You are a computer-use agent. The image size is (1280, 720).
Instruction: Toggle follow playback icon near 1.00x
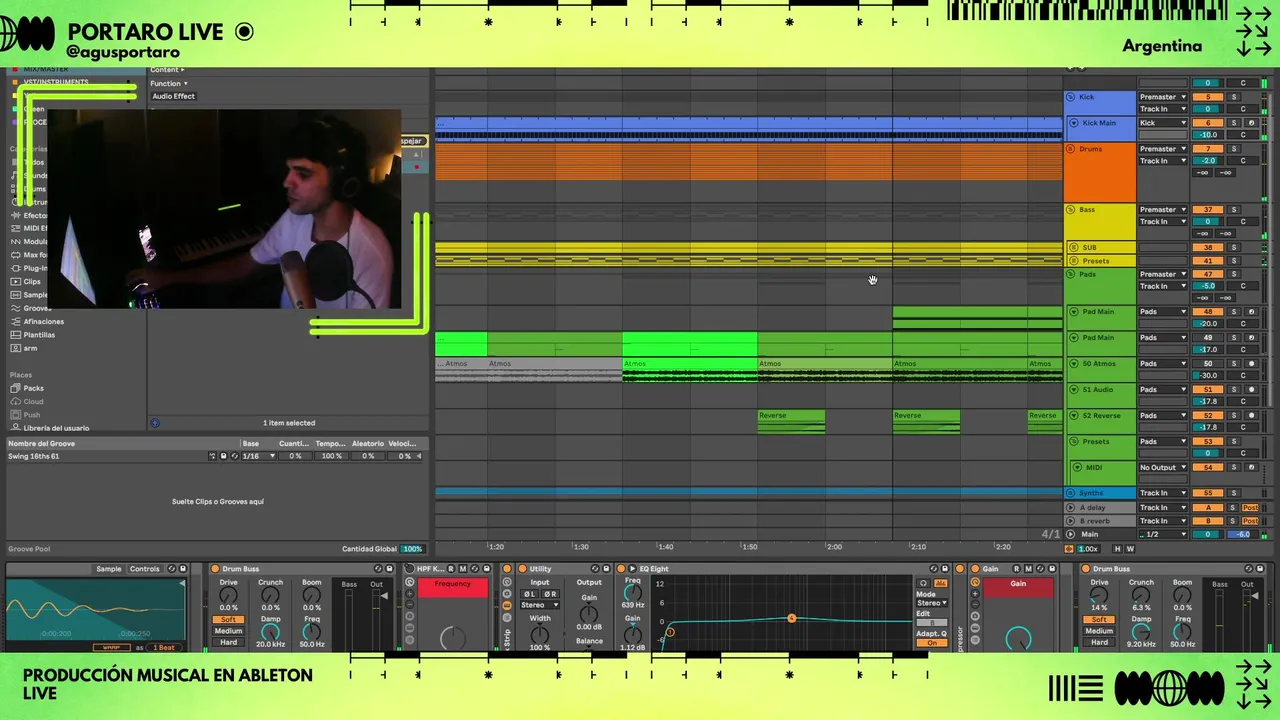1069,549
